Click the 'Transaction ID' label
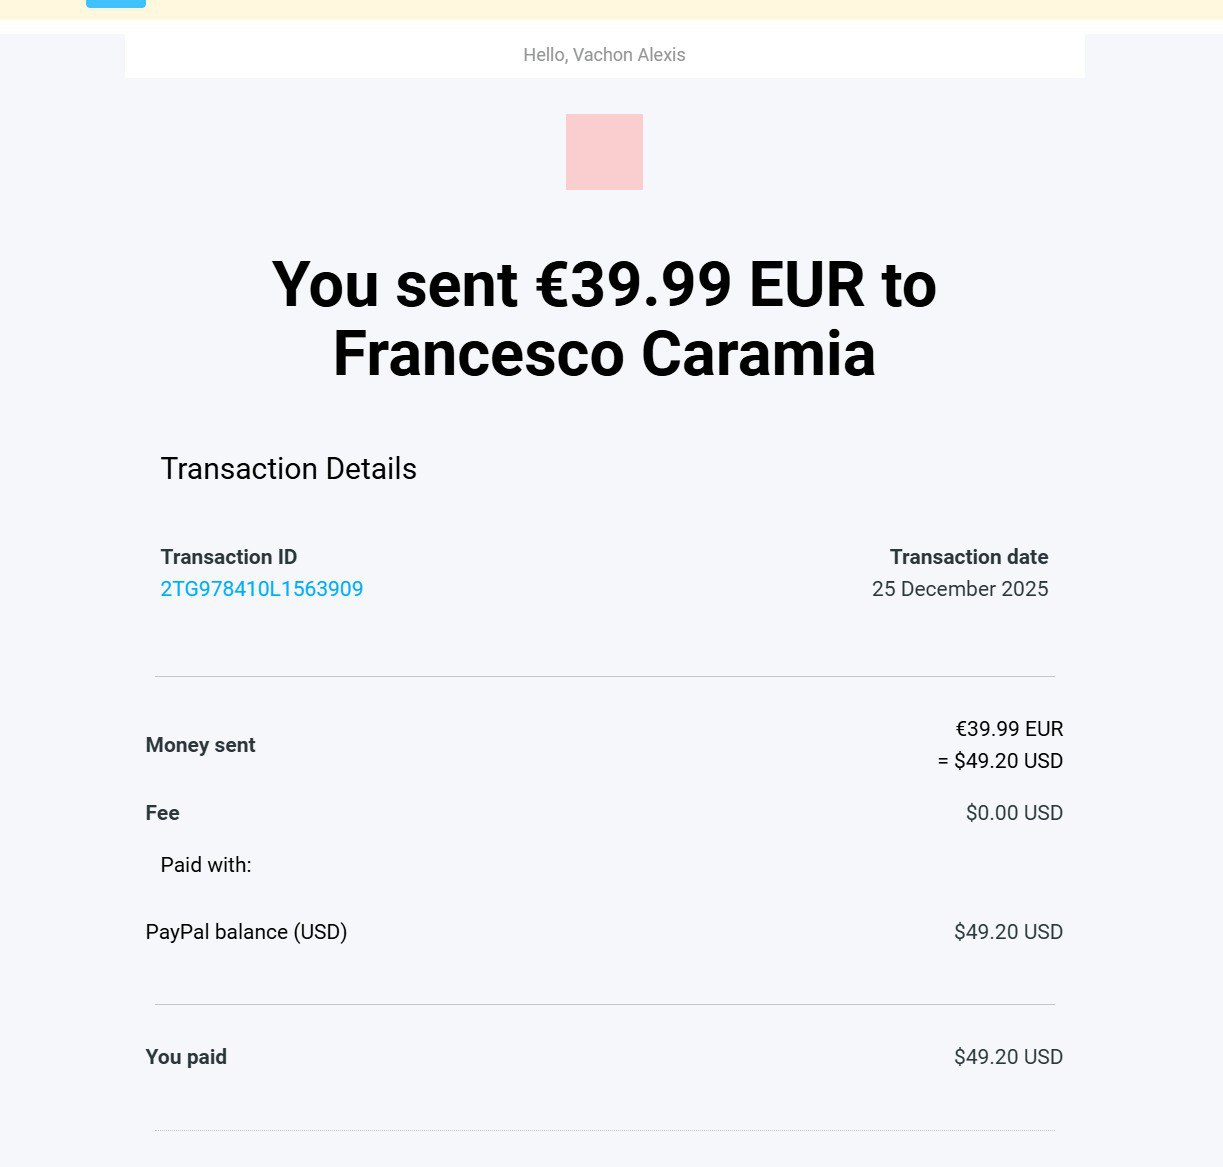The height and width of the screenshot is (1167, 1223). pos(229,557)
